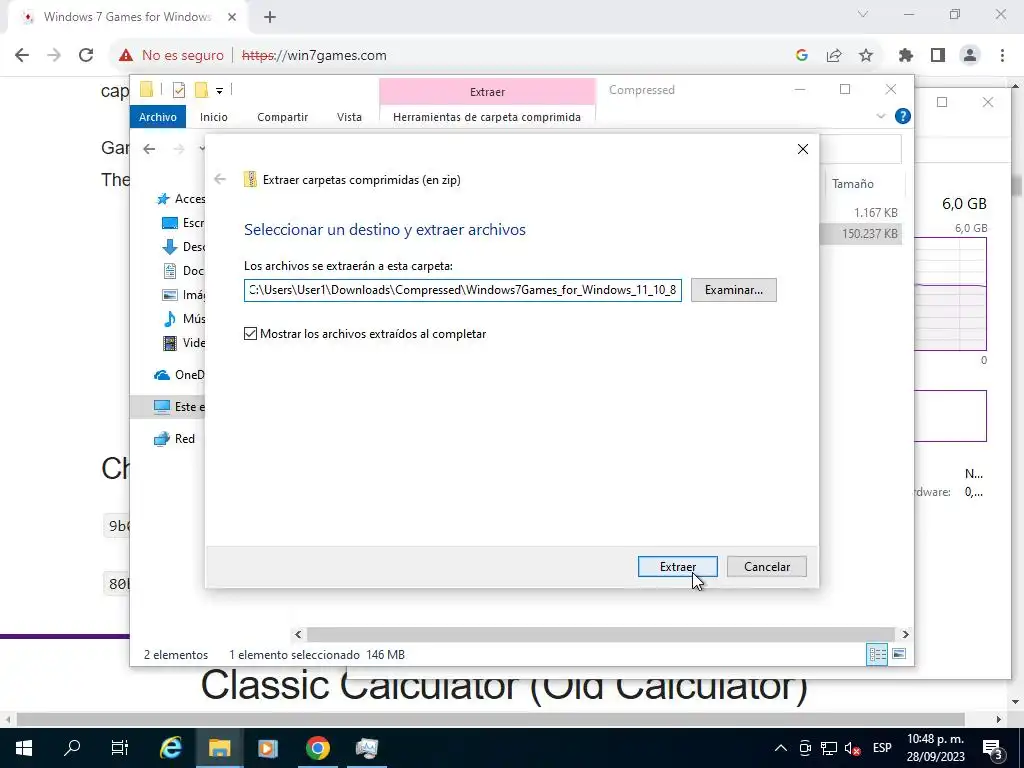Switch to the Compartir ribbon tab
This screenshot has width=1024, height=768.
pyautogui.click(x=282, y=117)
